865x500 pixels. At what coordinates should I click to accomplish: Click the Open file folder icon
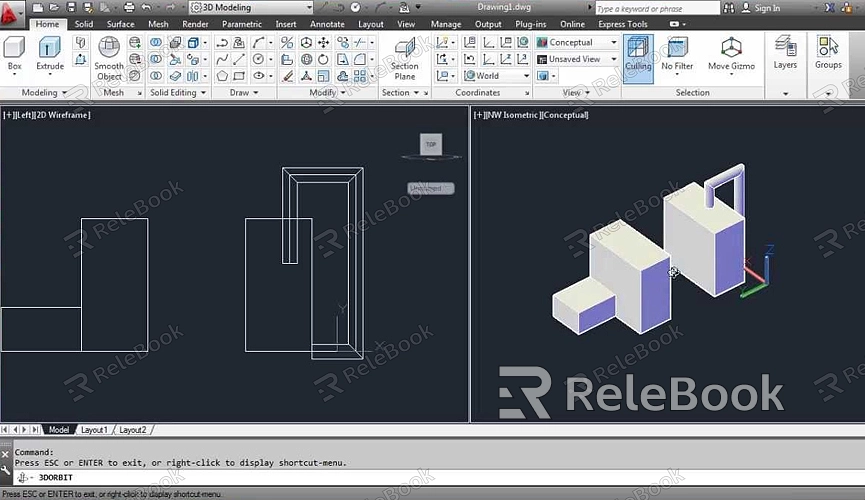tap(54, 7)
